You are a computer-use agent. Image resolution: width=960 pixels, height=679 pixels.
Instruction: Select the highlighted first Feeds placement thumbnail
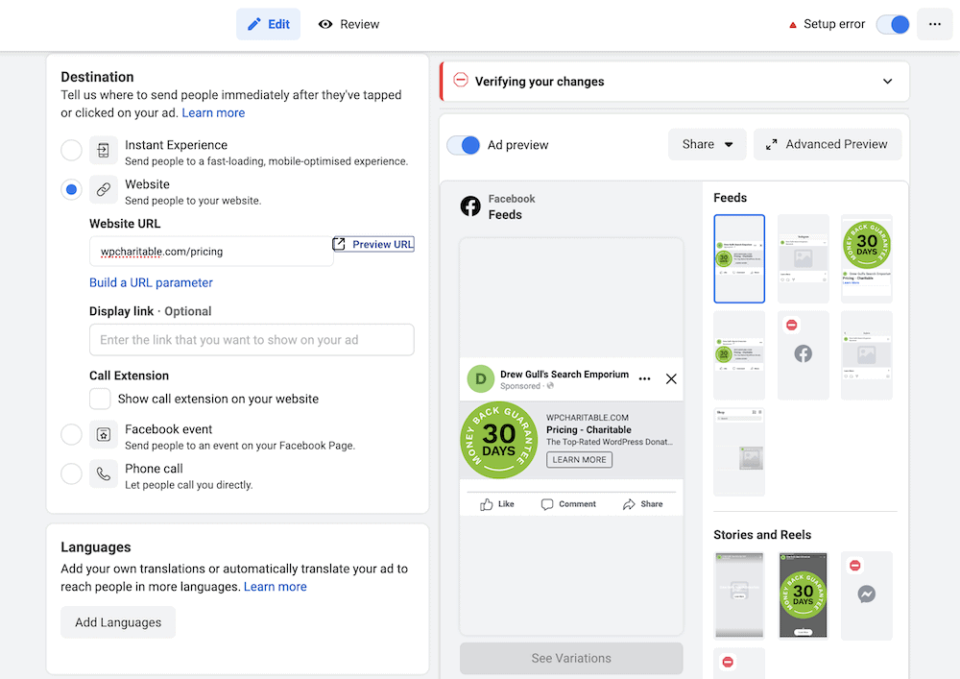tap(739, 258)
